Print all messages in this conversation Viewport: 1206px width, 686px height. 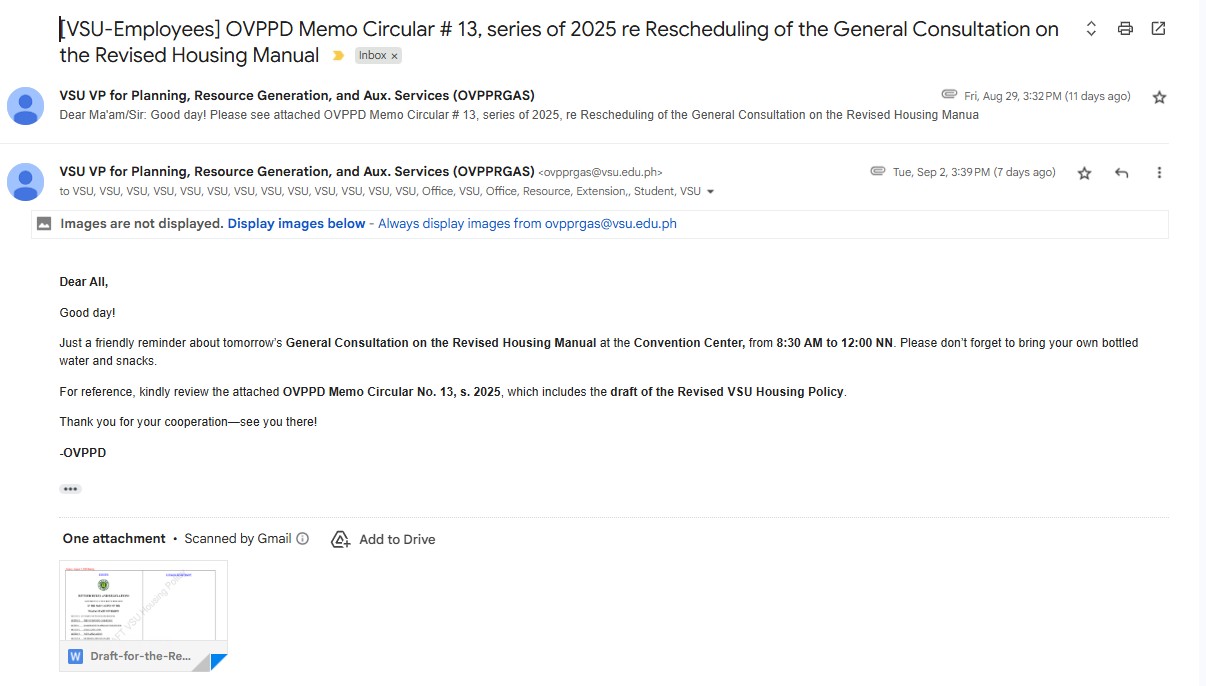(1125, 29)
